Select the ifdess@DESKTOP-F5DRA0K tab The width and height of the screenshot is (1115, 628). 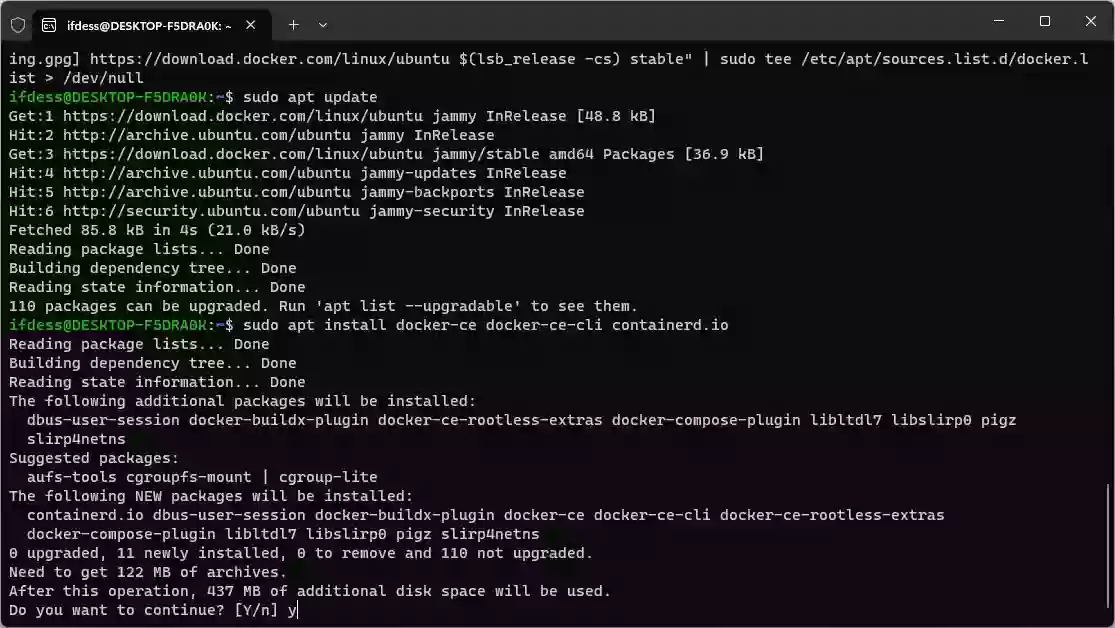[x=150, y=24]
